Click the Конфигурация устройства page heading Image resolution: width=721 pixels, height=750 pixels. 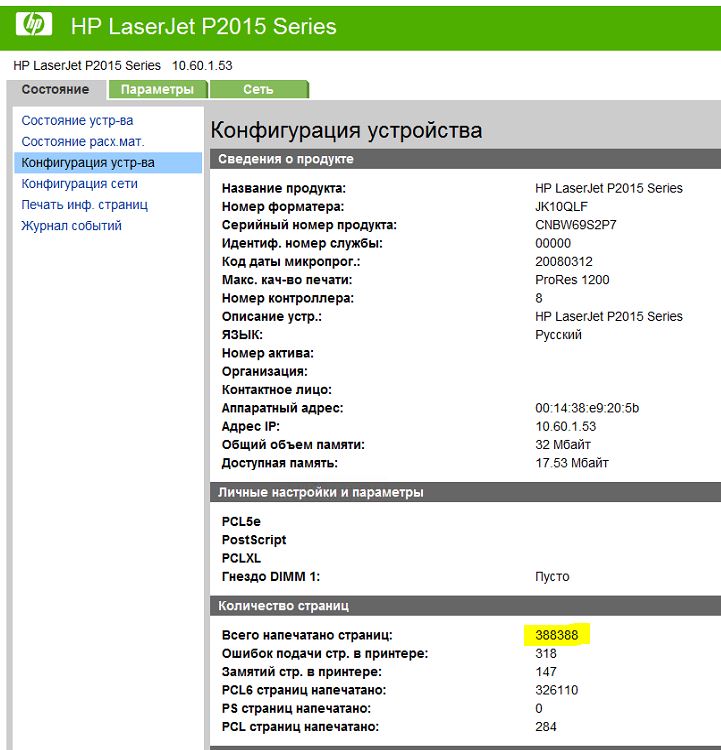pyautogui.click(x=346, y=130)
